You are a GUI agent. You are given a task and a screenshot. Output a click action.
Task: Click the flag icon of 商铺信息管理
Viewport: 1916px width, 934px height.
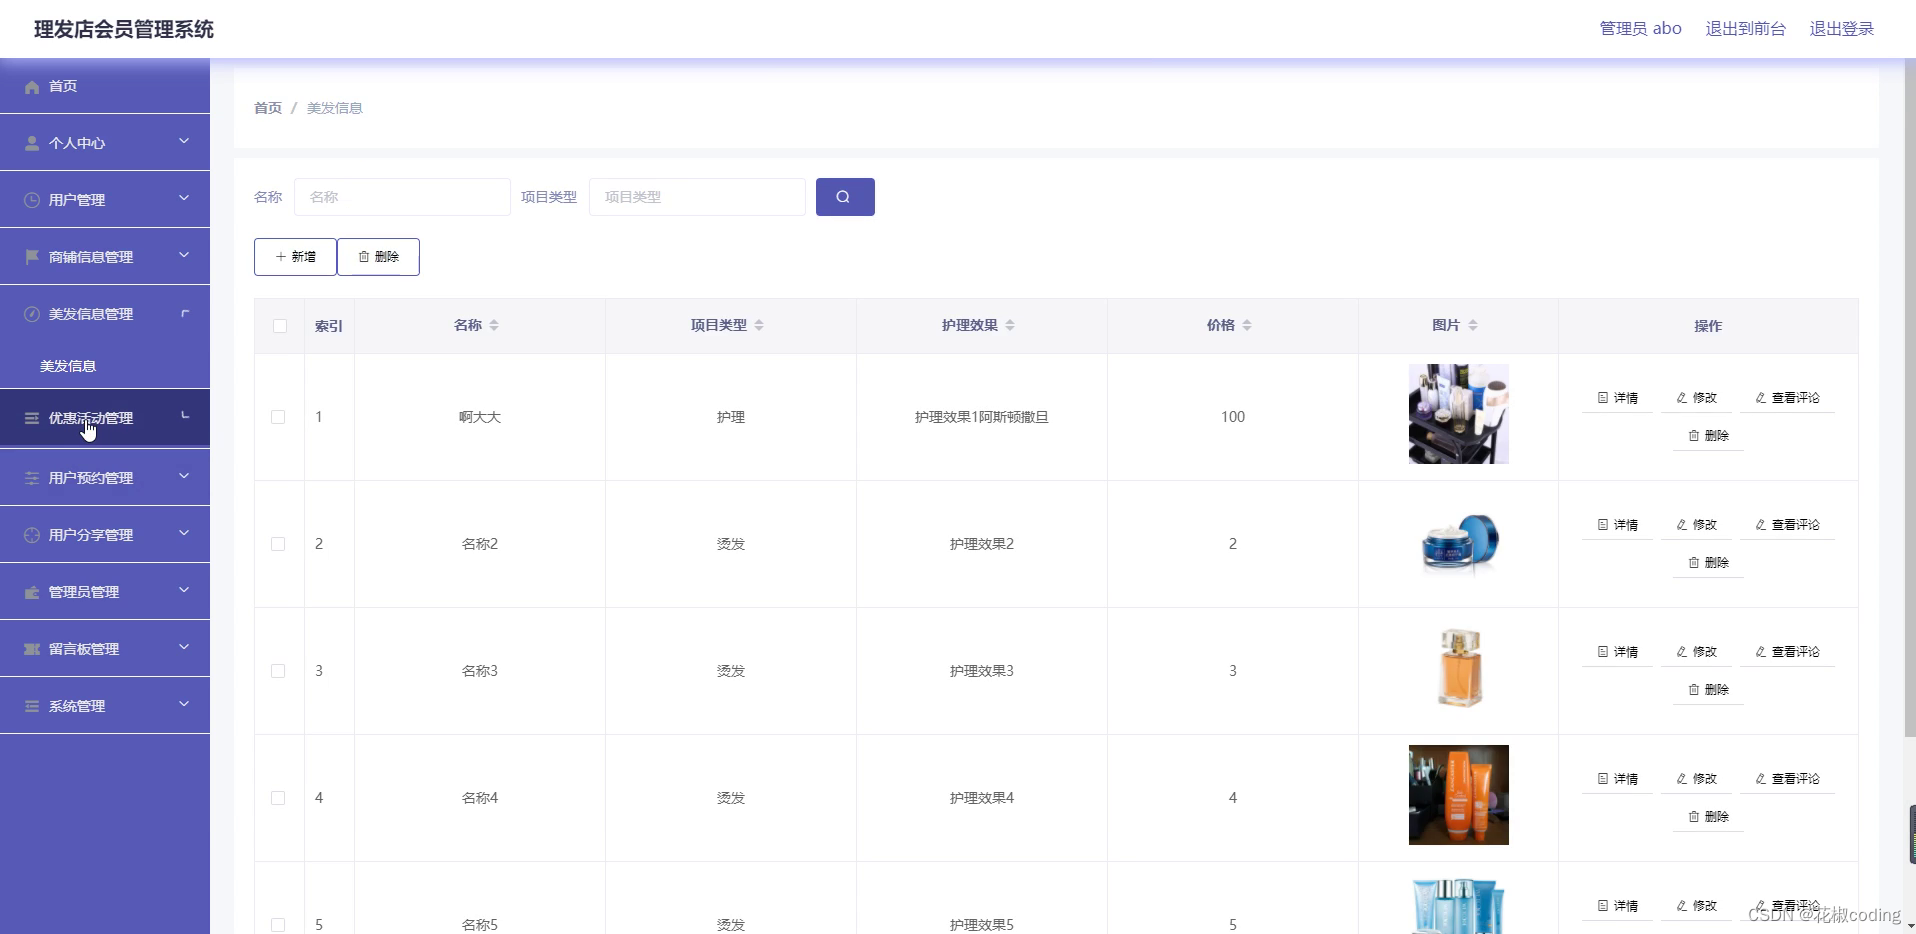(32, 257)
